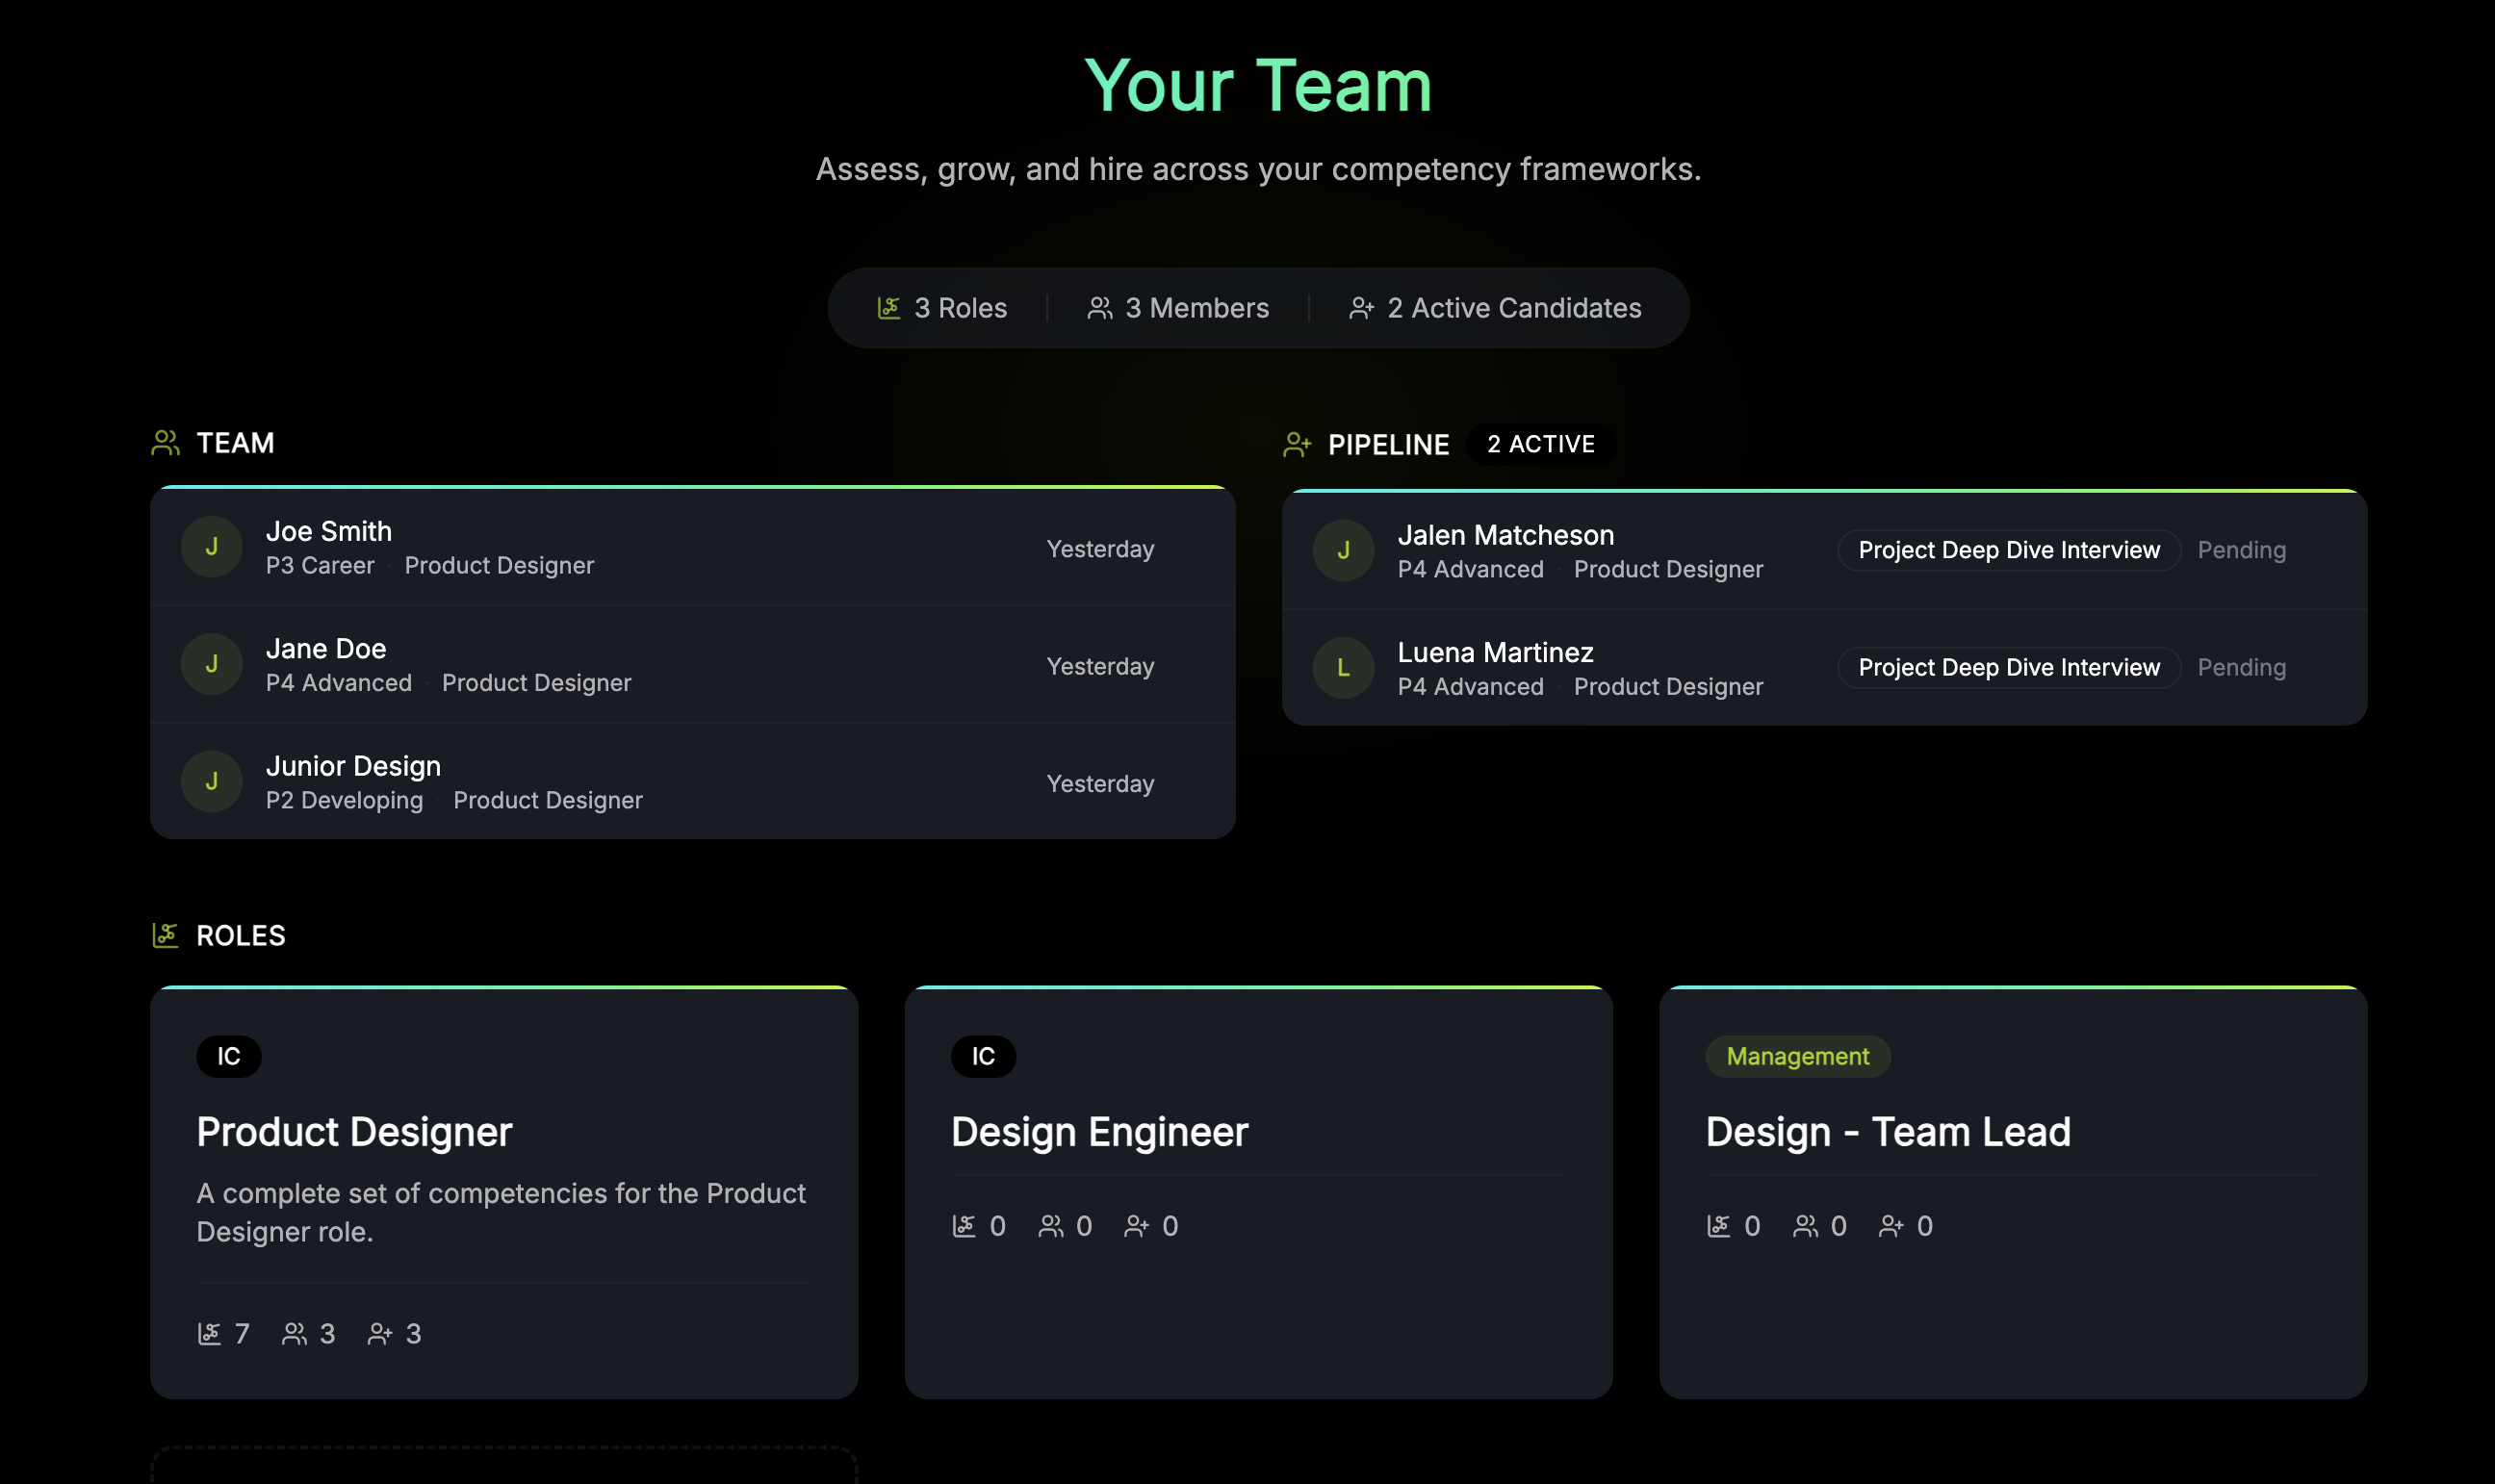Click Jane Doe's avatar circle
Screen dimensions: 2495x1484
point(212,664)
